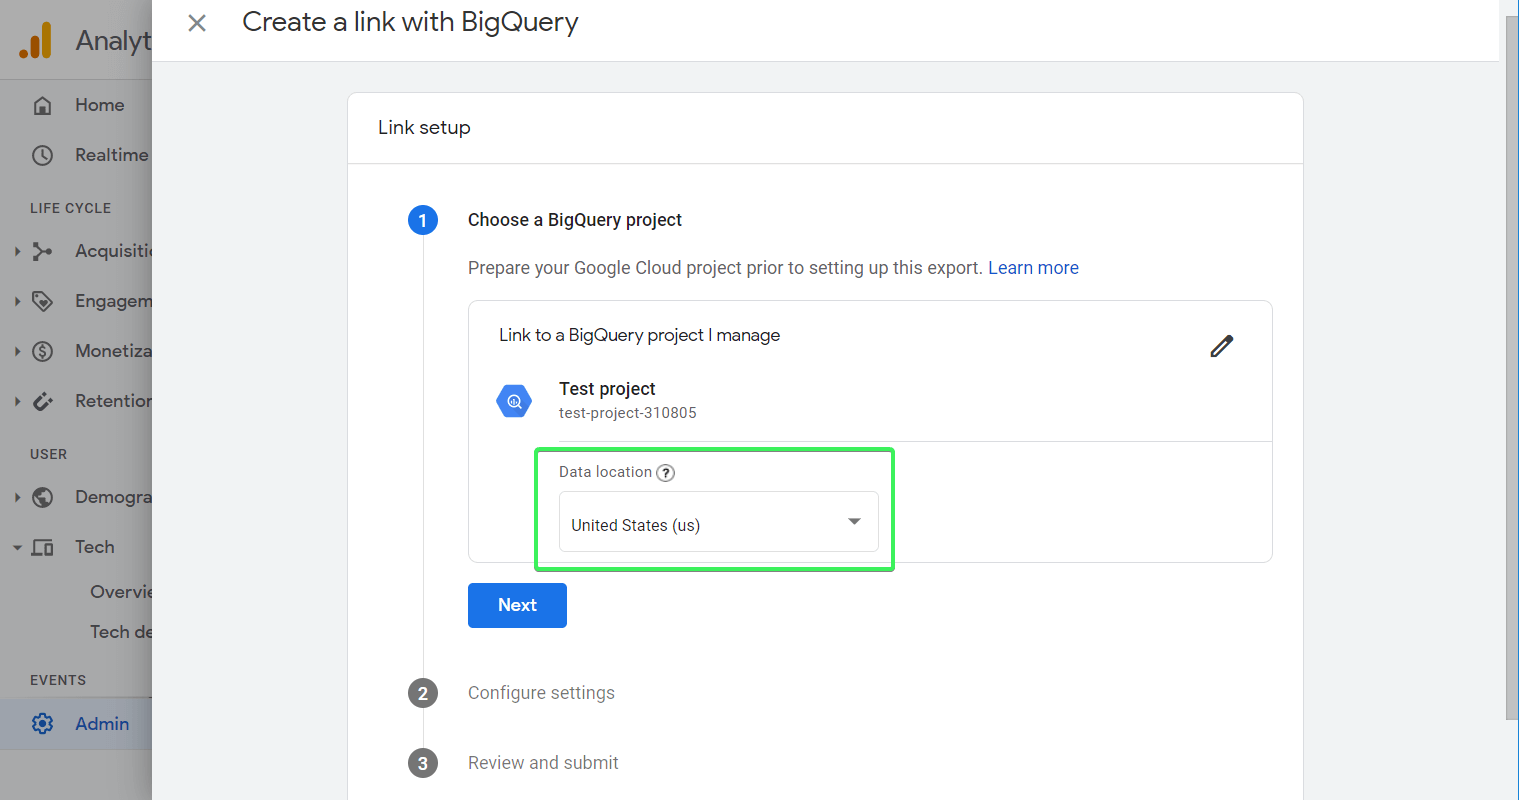Click the Realtime clock icon
Image resolution: width=1519 pixels, height=800 pixels.
pos(42,155)
